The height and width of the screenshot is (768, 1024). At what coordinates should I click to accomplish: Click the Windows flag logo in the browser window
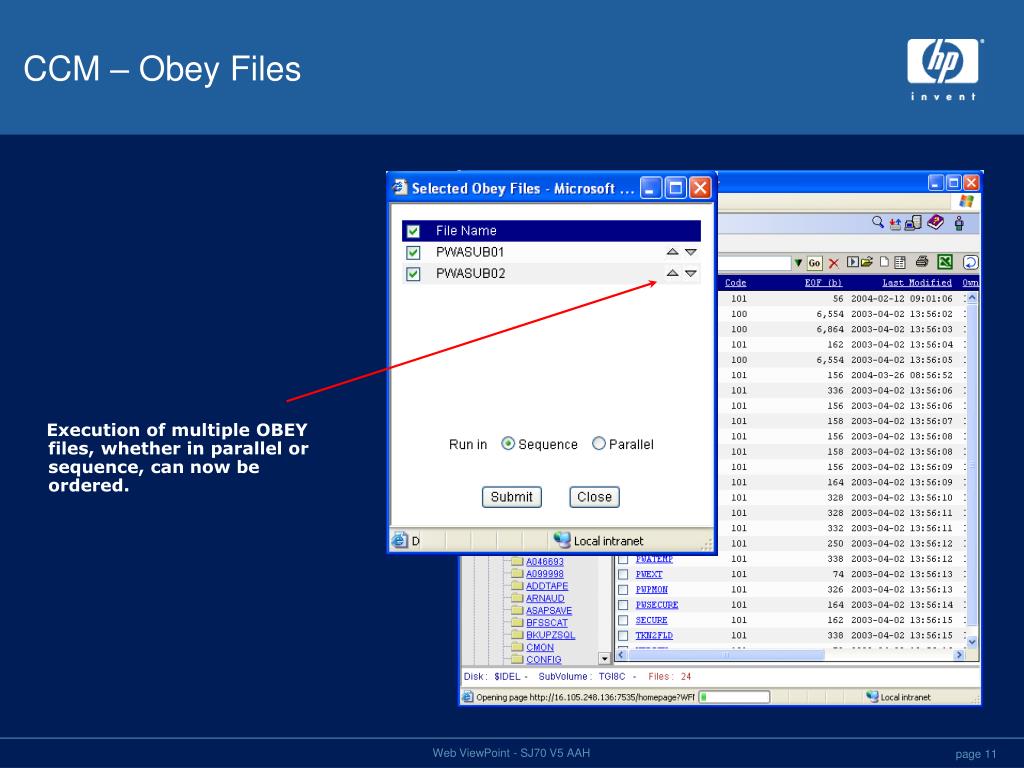967,201
